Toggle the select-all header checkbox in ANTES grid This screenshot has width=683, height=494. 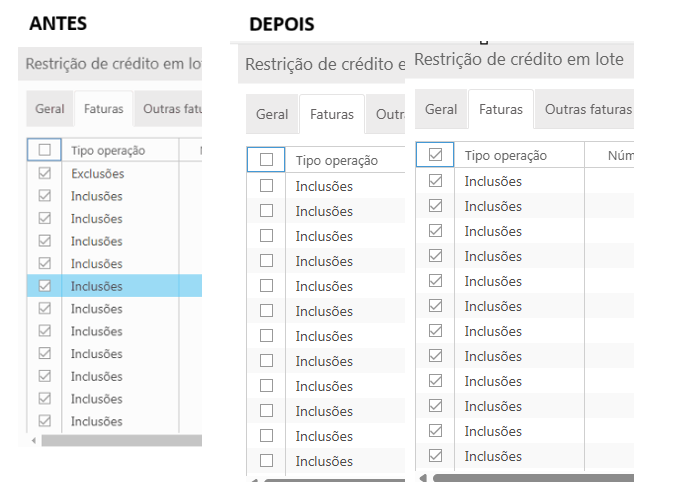coord(44,150)
